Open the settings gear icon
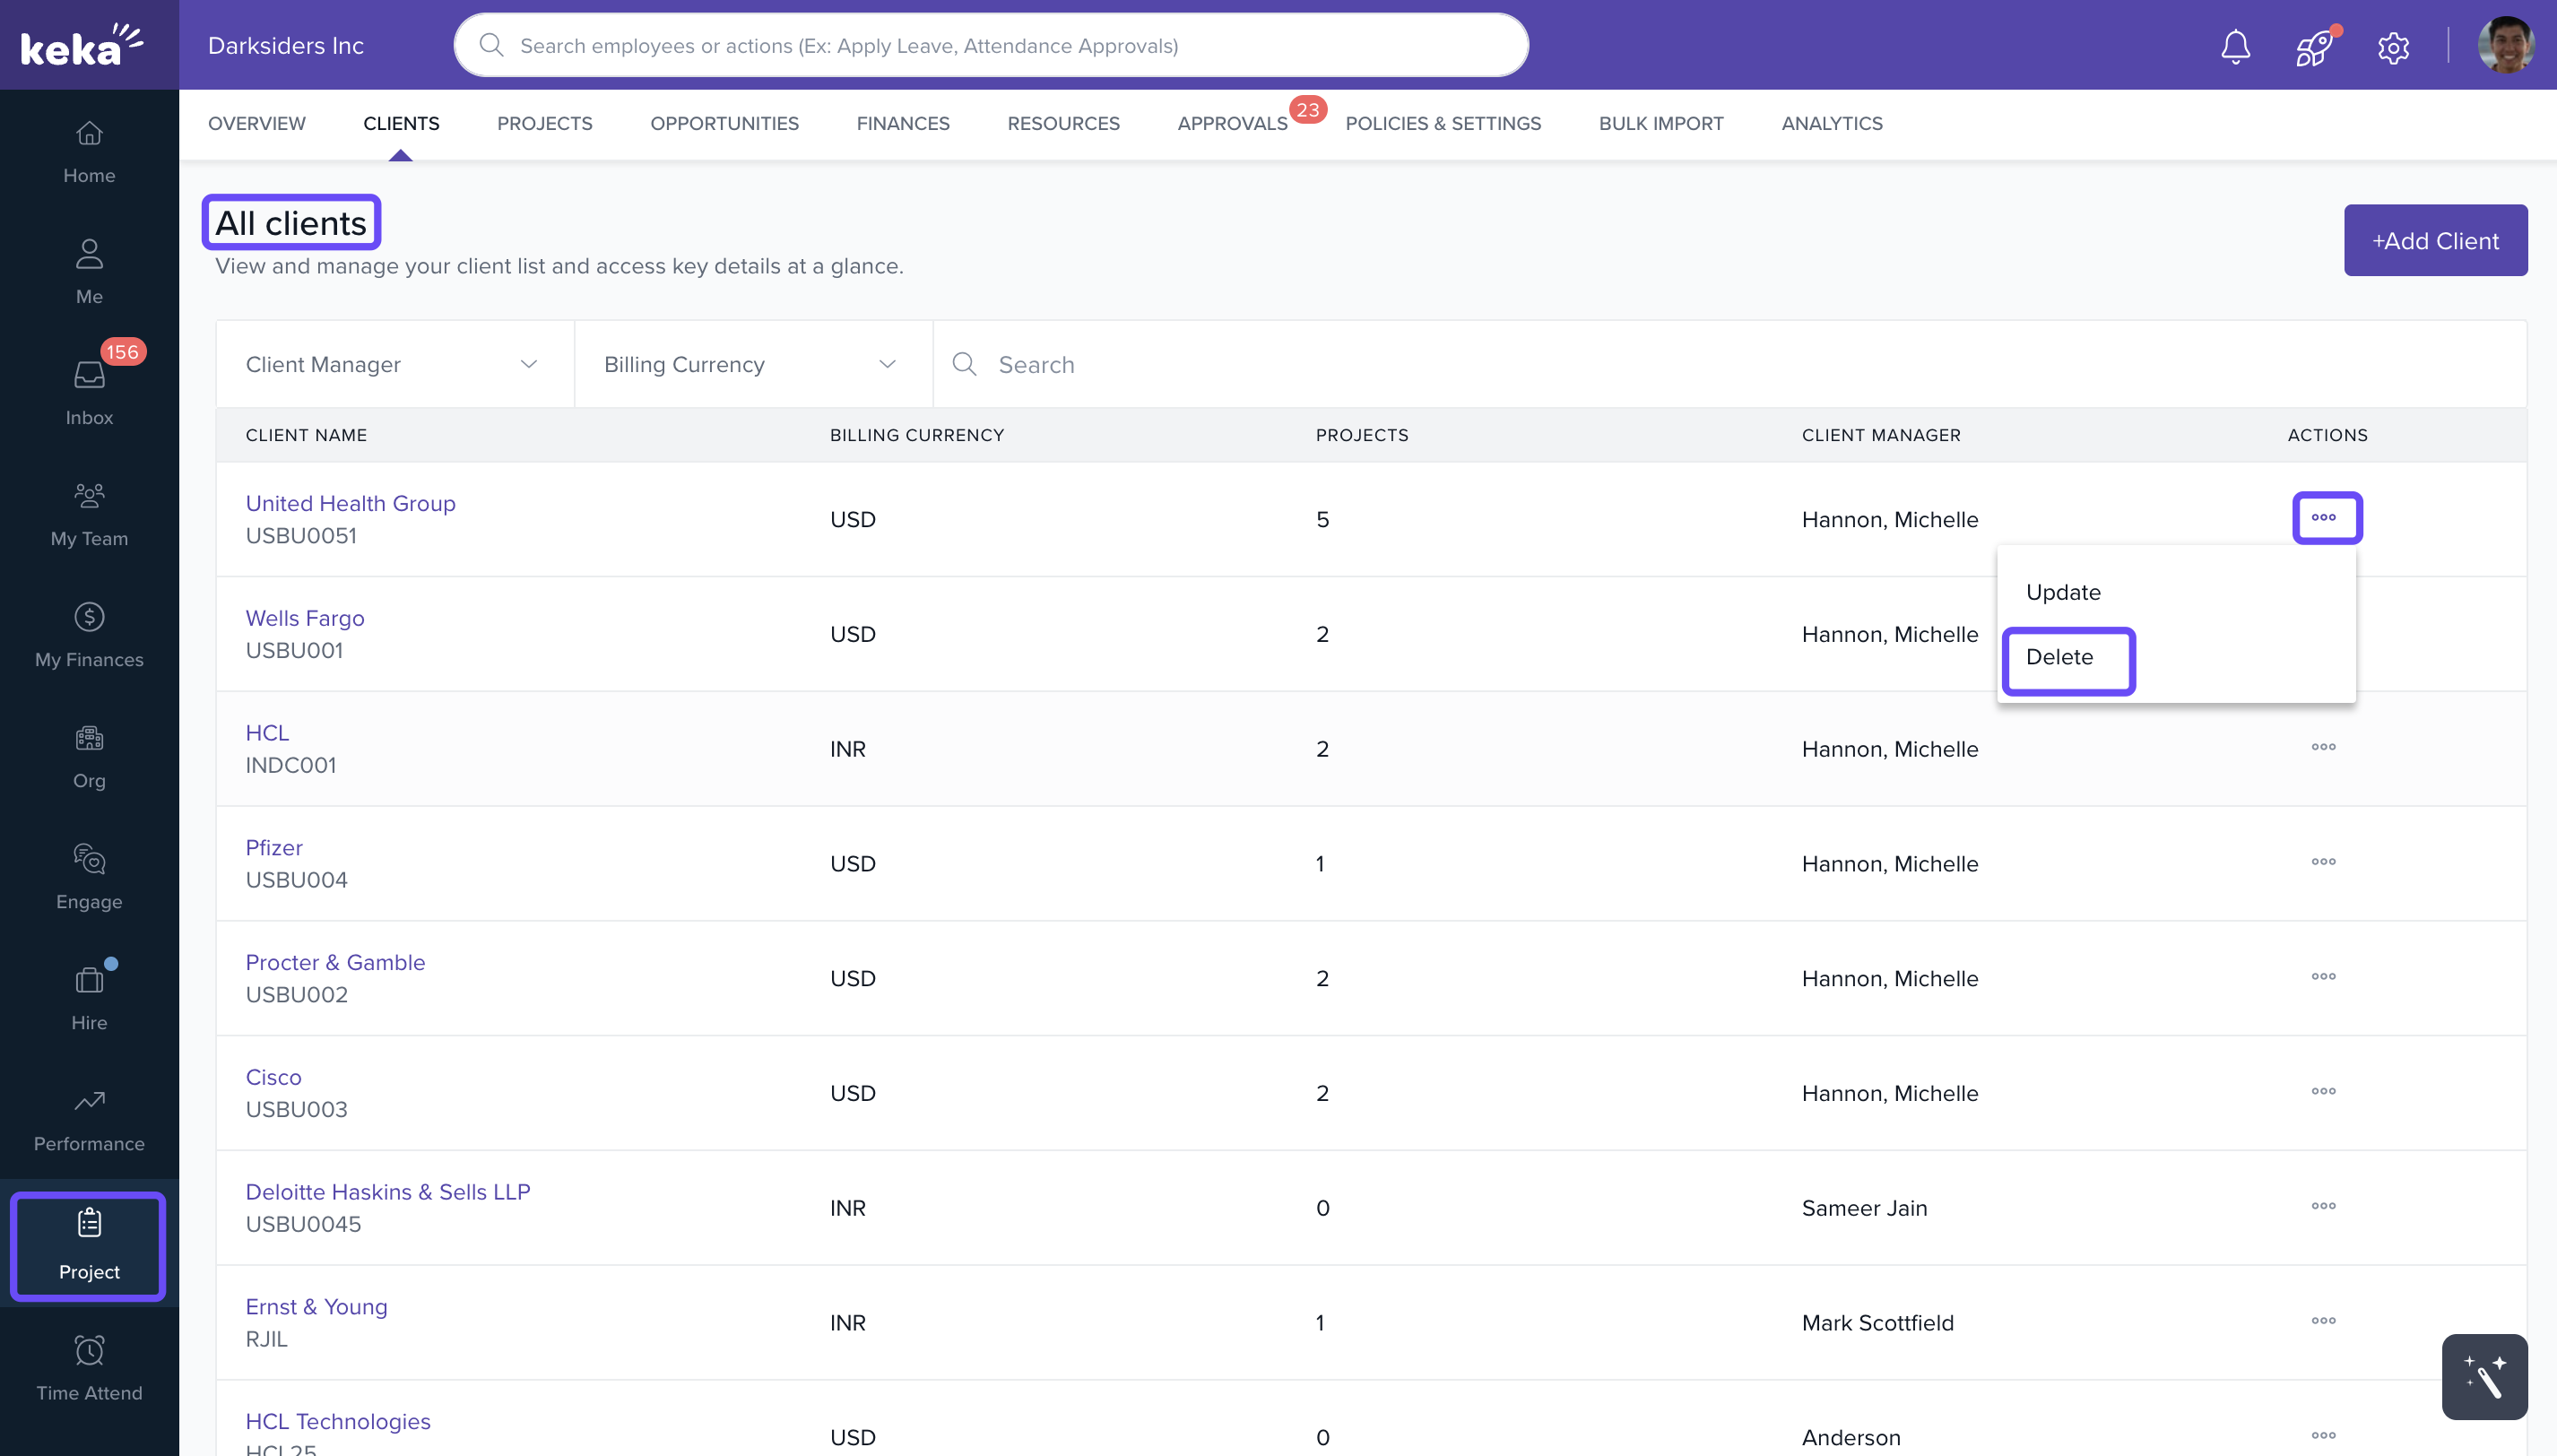The image size is (2557, 1456). pos(2393,47)
